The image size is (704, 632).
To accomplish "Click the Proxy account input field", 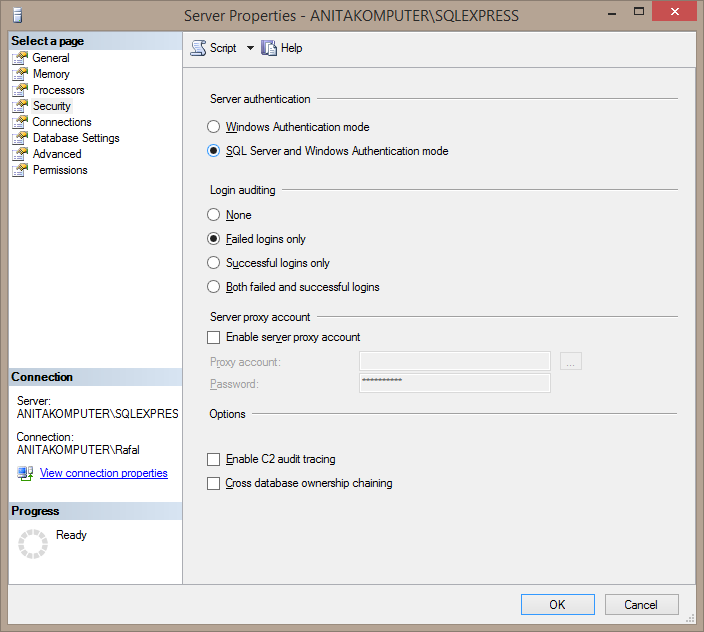I will click(x=455, y=361).
